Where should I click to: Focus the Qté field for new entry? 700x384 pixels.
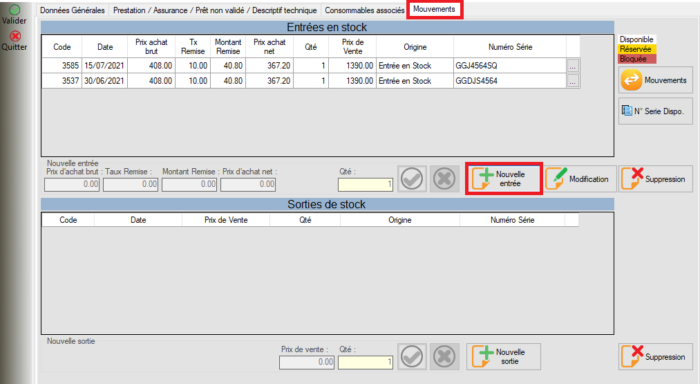tap(366, 184)
